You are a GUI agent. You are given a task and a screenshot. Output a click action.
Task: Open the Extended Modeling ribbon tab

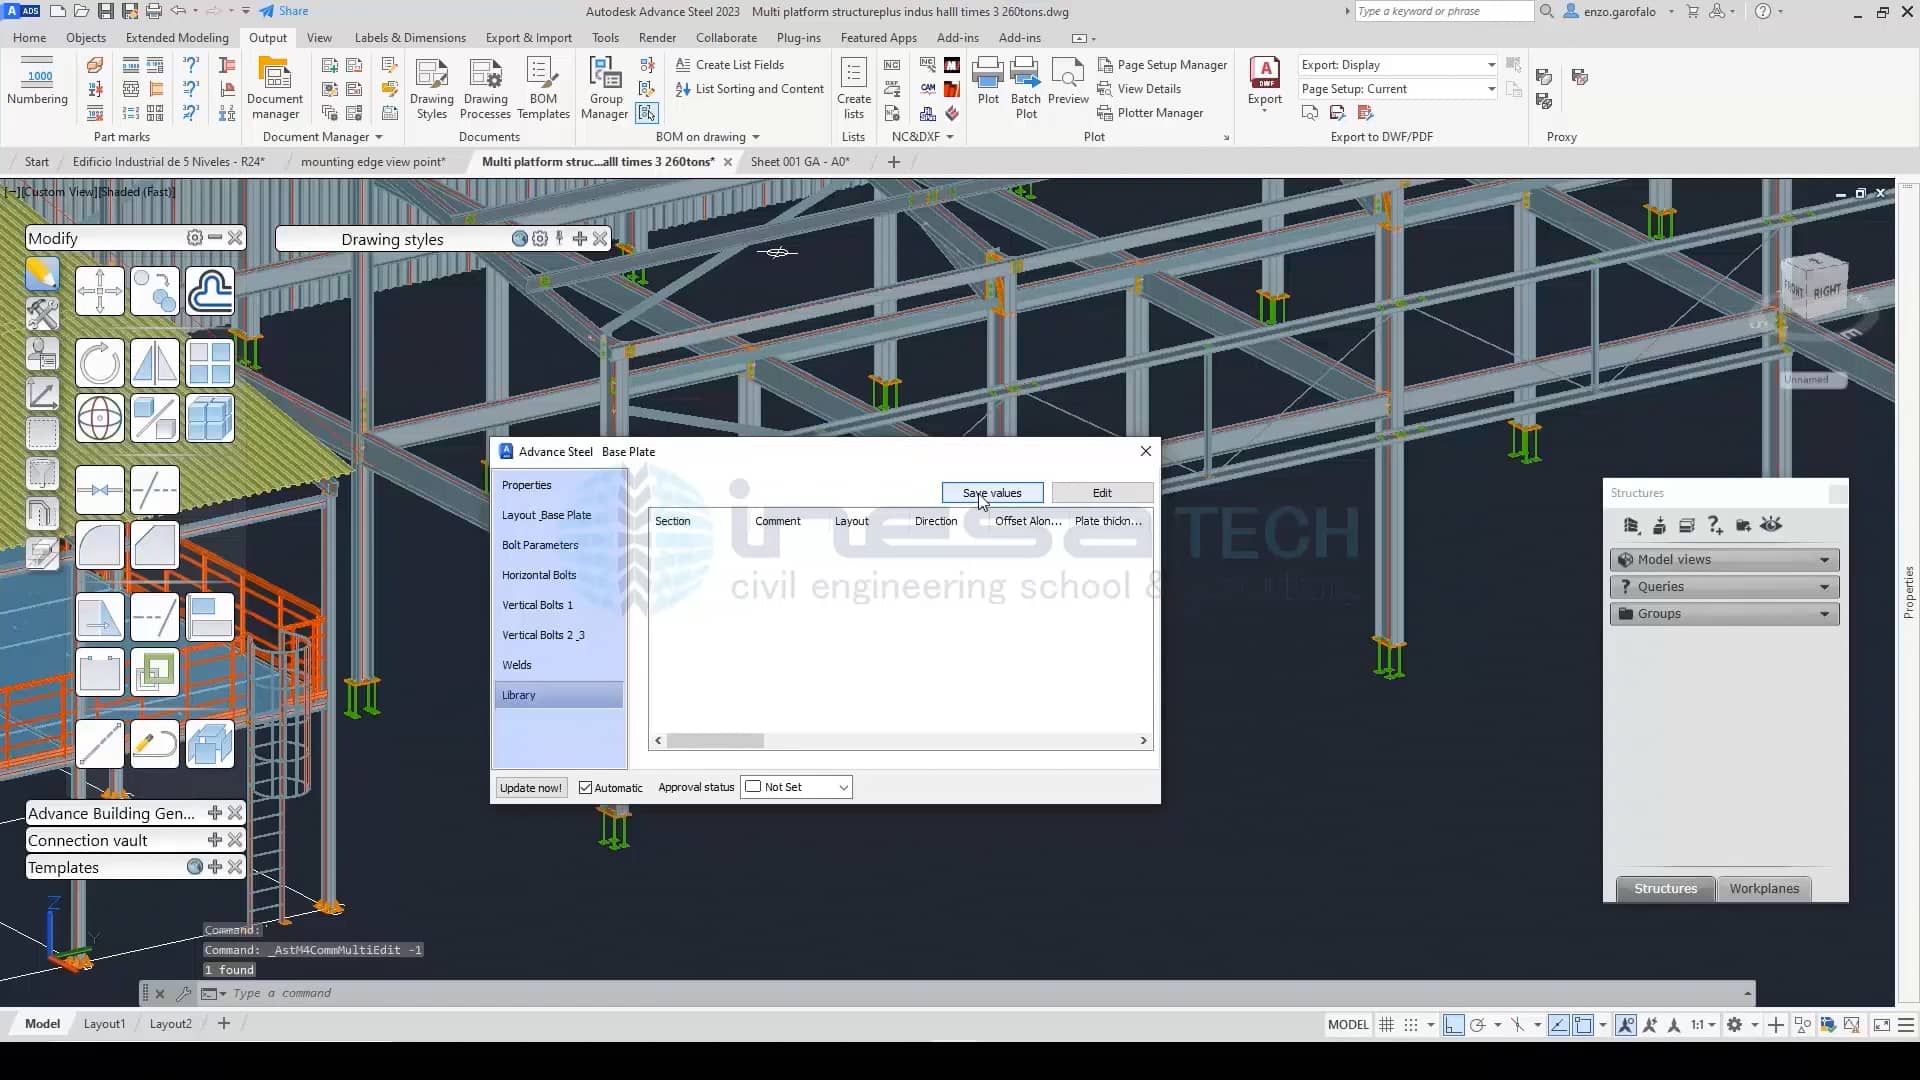tap(176, 37)
